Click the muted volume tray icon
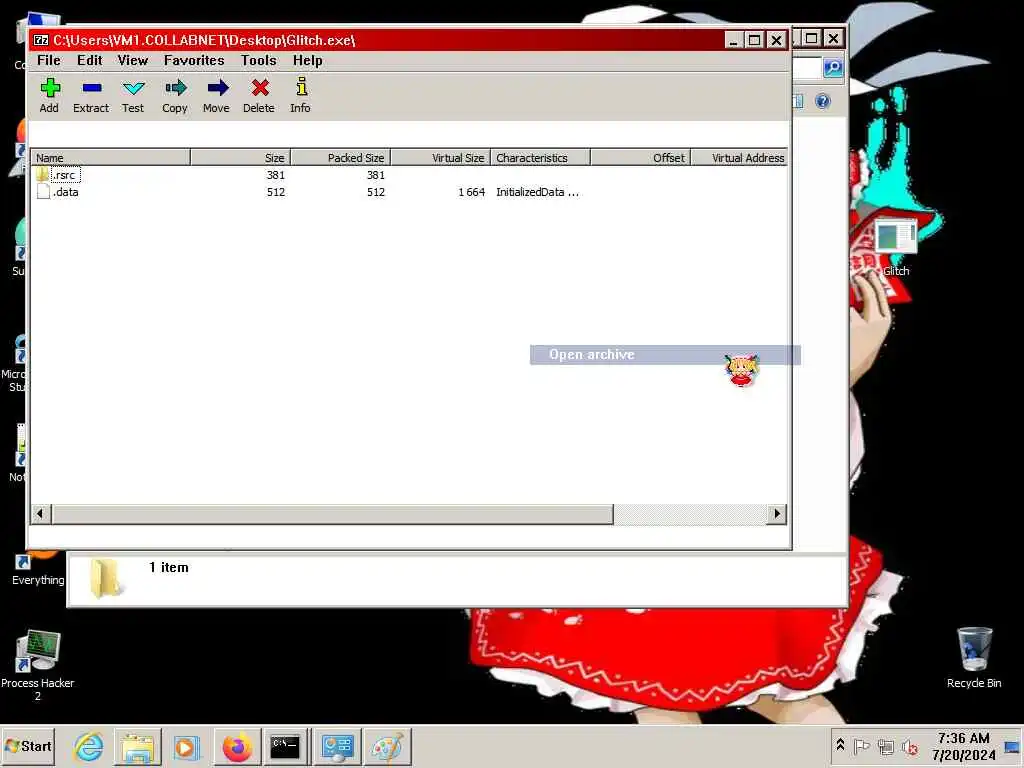Viewport: 1024px width, 768px height. click(910, 746)
